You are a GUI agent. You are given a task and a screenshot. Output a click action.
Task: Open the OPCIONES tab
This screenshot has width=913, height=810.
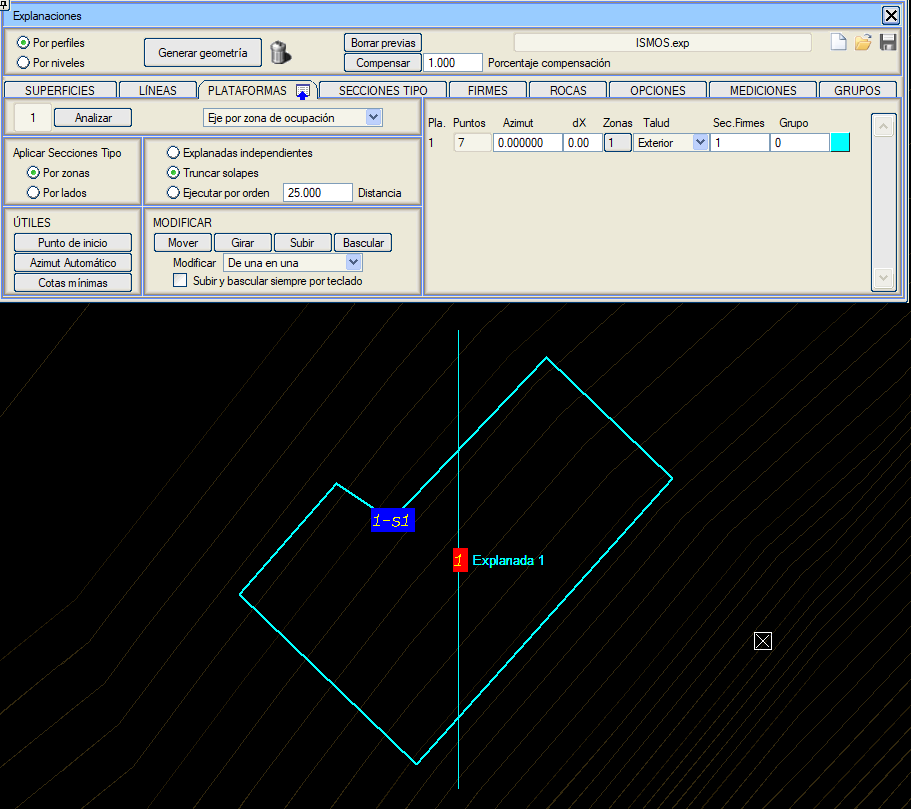(658, 90)
